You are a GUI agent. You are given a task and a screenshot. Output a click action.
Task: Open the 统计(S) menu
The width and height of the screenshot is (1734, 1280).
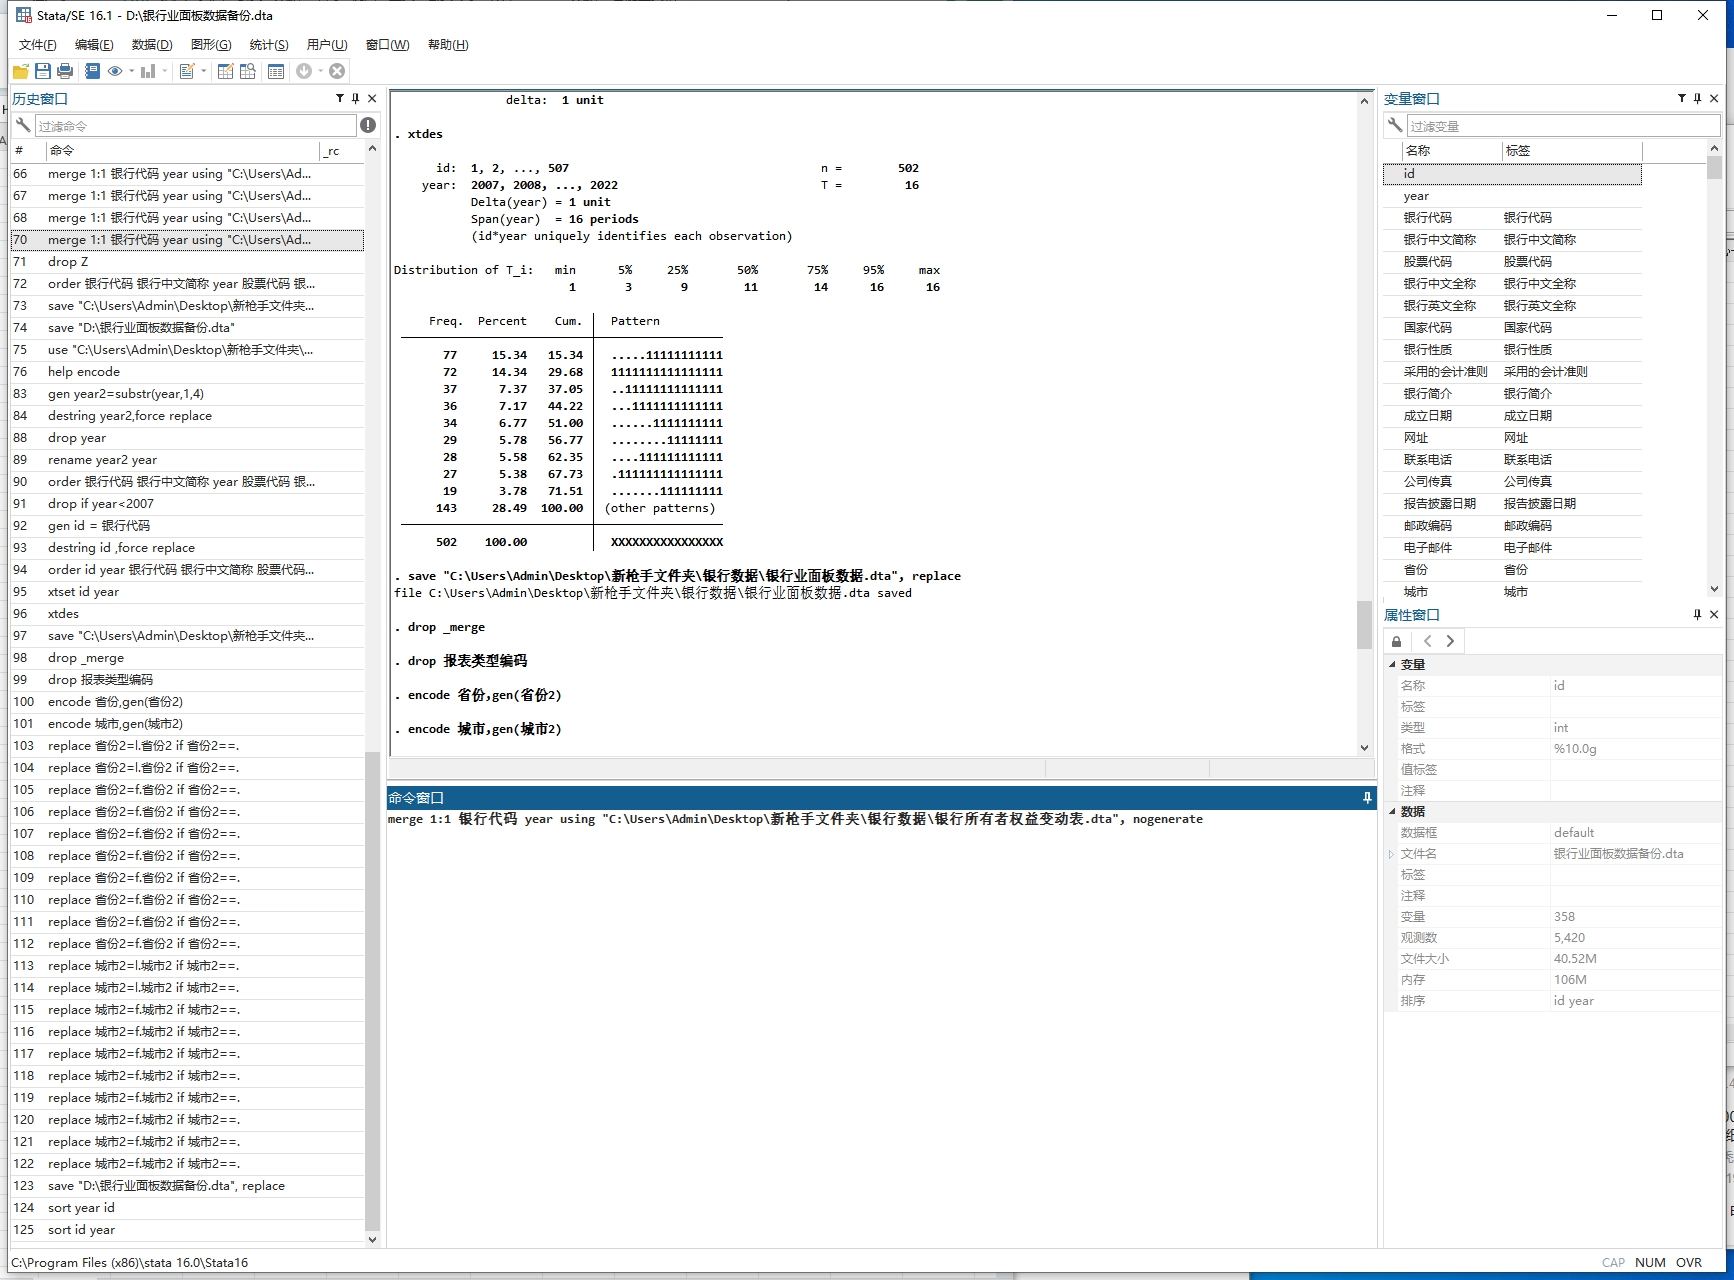coord(268,45)
